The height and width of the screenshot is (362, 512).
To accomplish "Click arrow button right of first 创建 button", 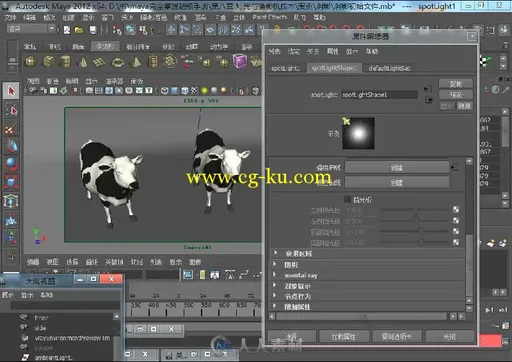I will click(454, 167).
